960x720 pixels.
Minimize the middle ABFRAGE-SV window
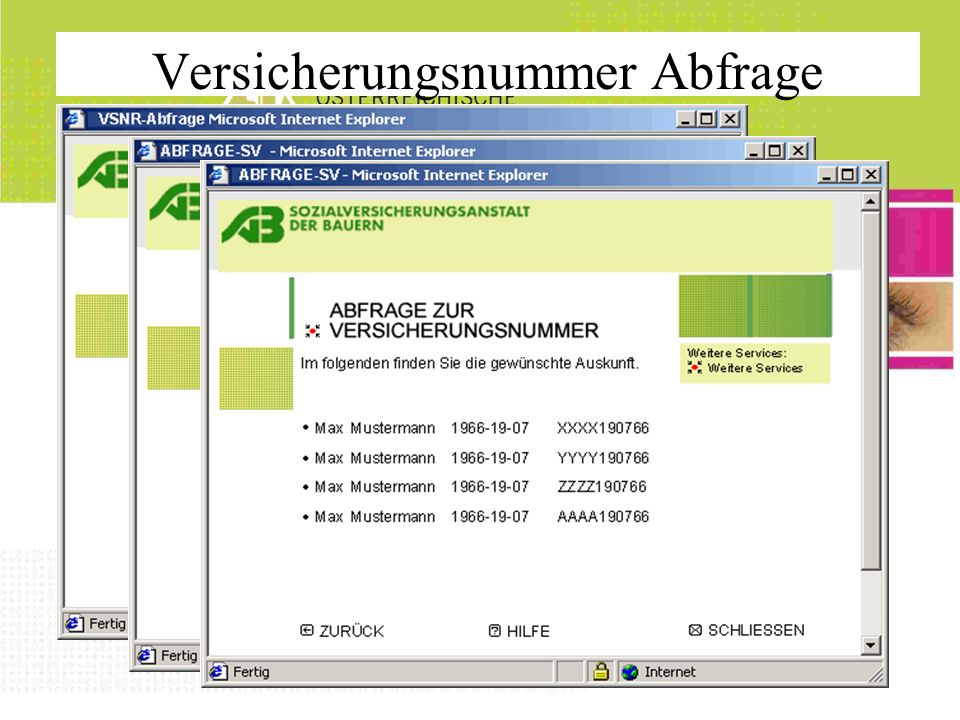click(754, 151)
